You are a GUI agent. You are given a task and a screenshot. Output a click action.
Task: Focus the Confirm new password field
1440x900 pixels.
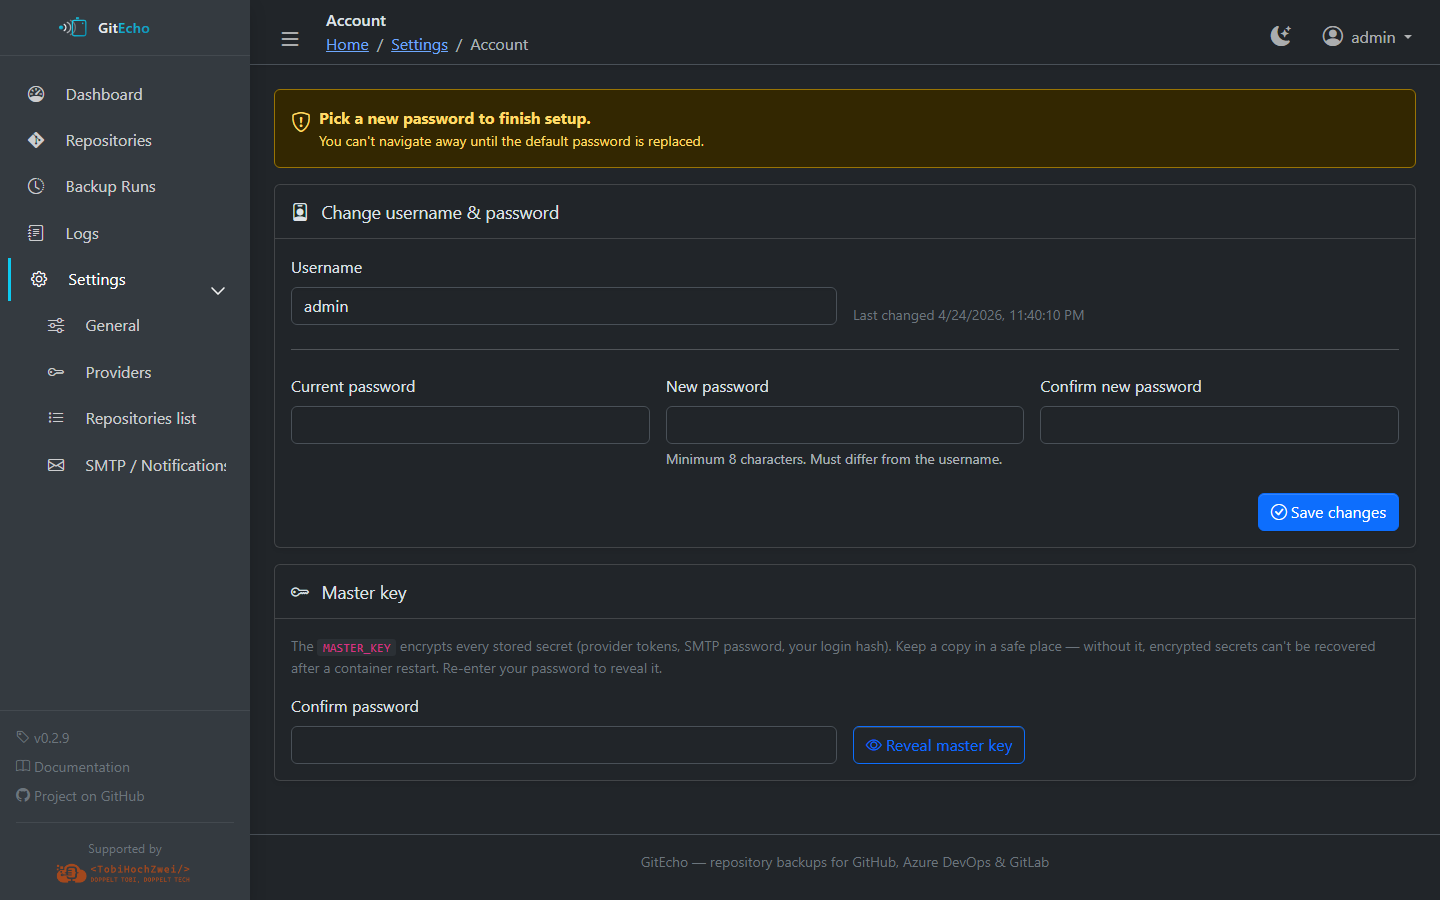pos(1218,425)
